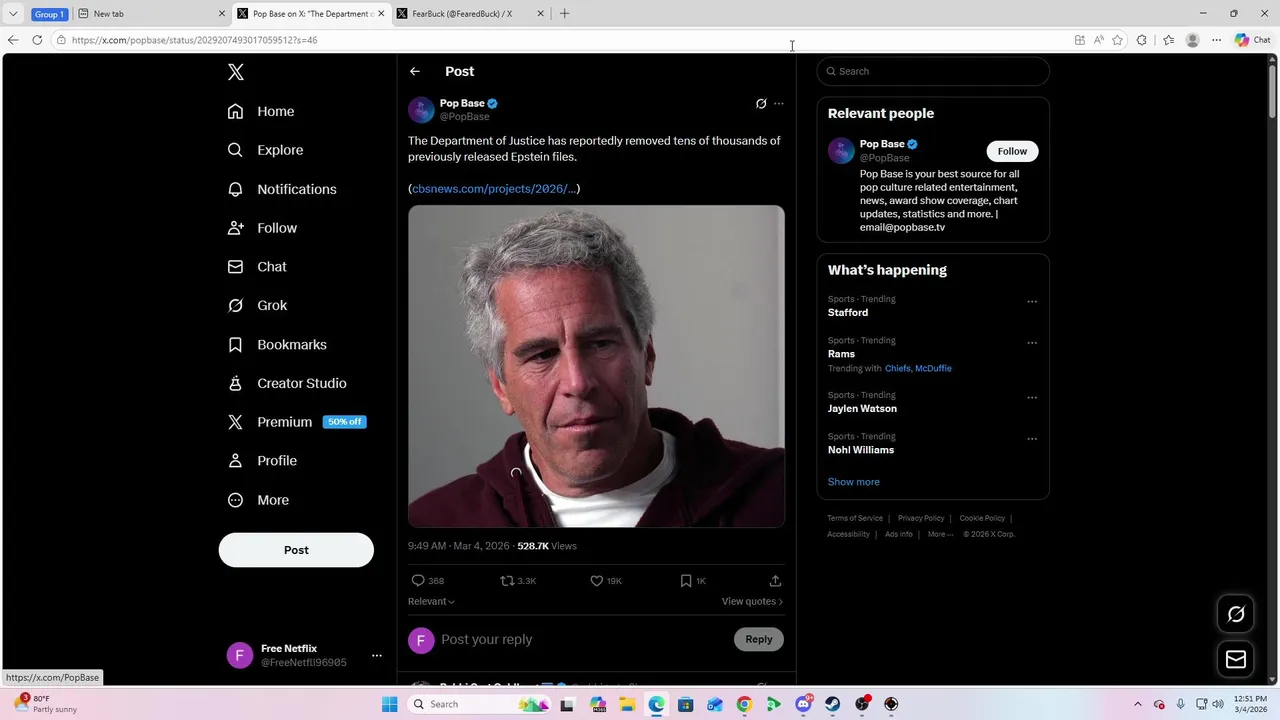
Task: Open Pop Base profile name in Relevant people
Action: [882, 144]
